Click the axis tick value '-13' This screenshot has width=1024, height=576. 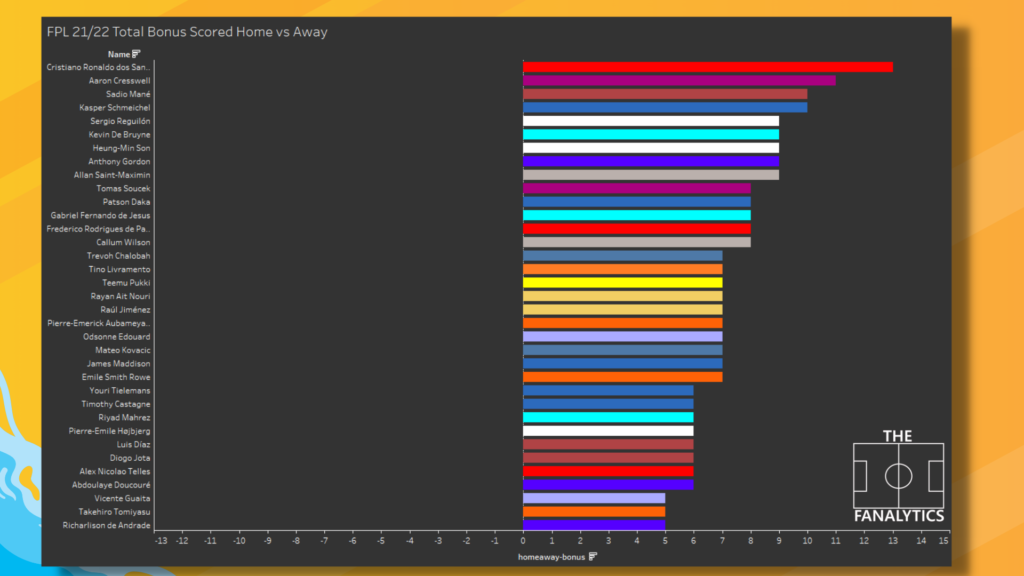[x=161, y=541]
